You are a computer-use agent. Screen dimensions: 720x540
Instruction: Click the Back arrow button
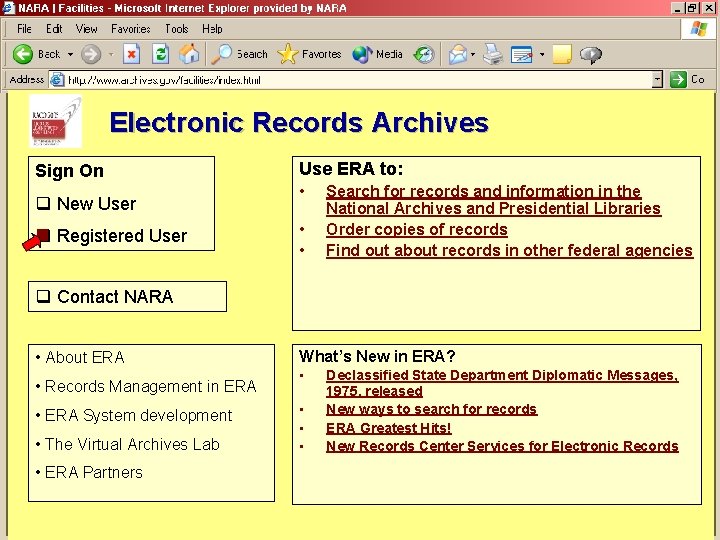tap(22, 54)
